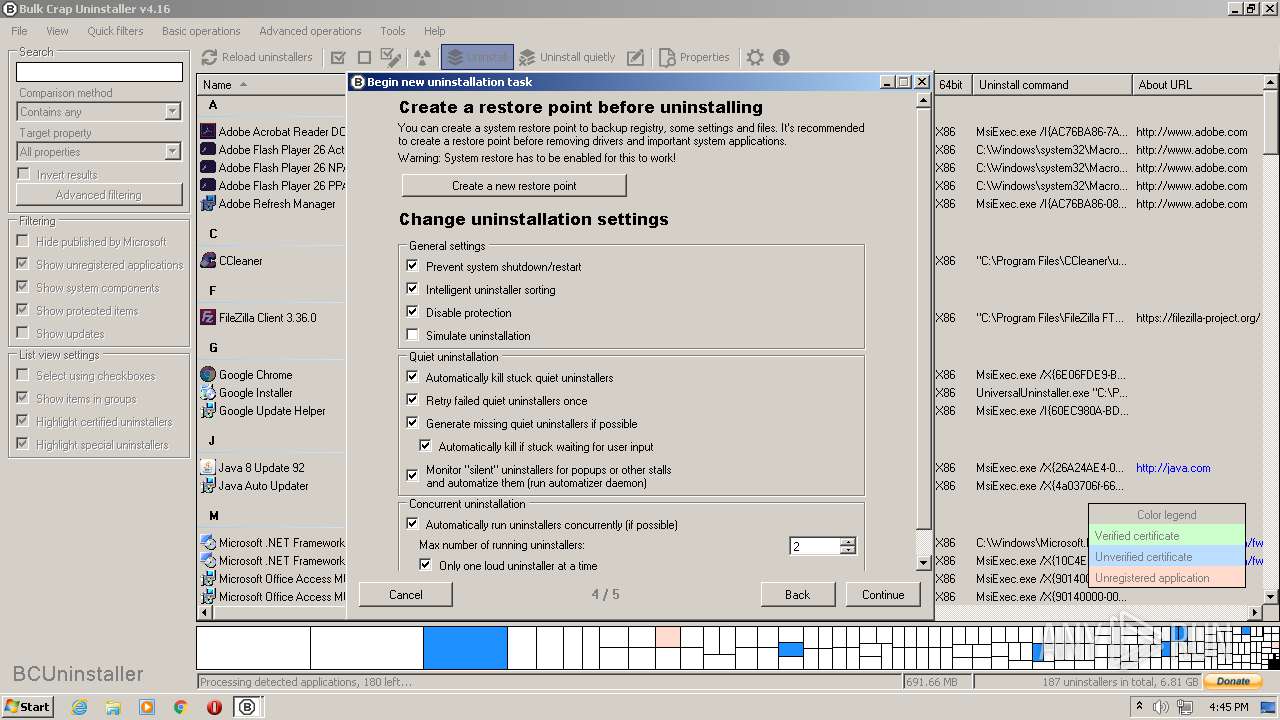The image size is (1280, 720).
Task: Click the Donate button
Action: (x=1233, y=681)
